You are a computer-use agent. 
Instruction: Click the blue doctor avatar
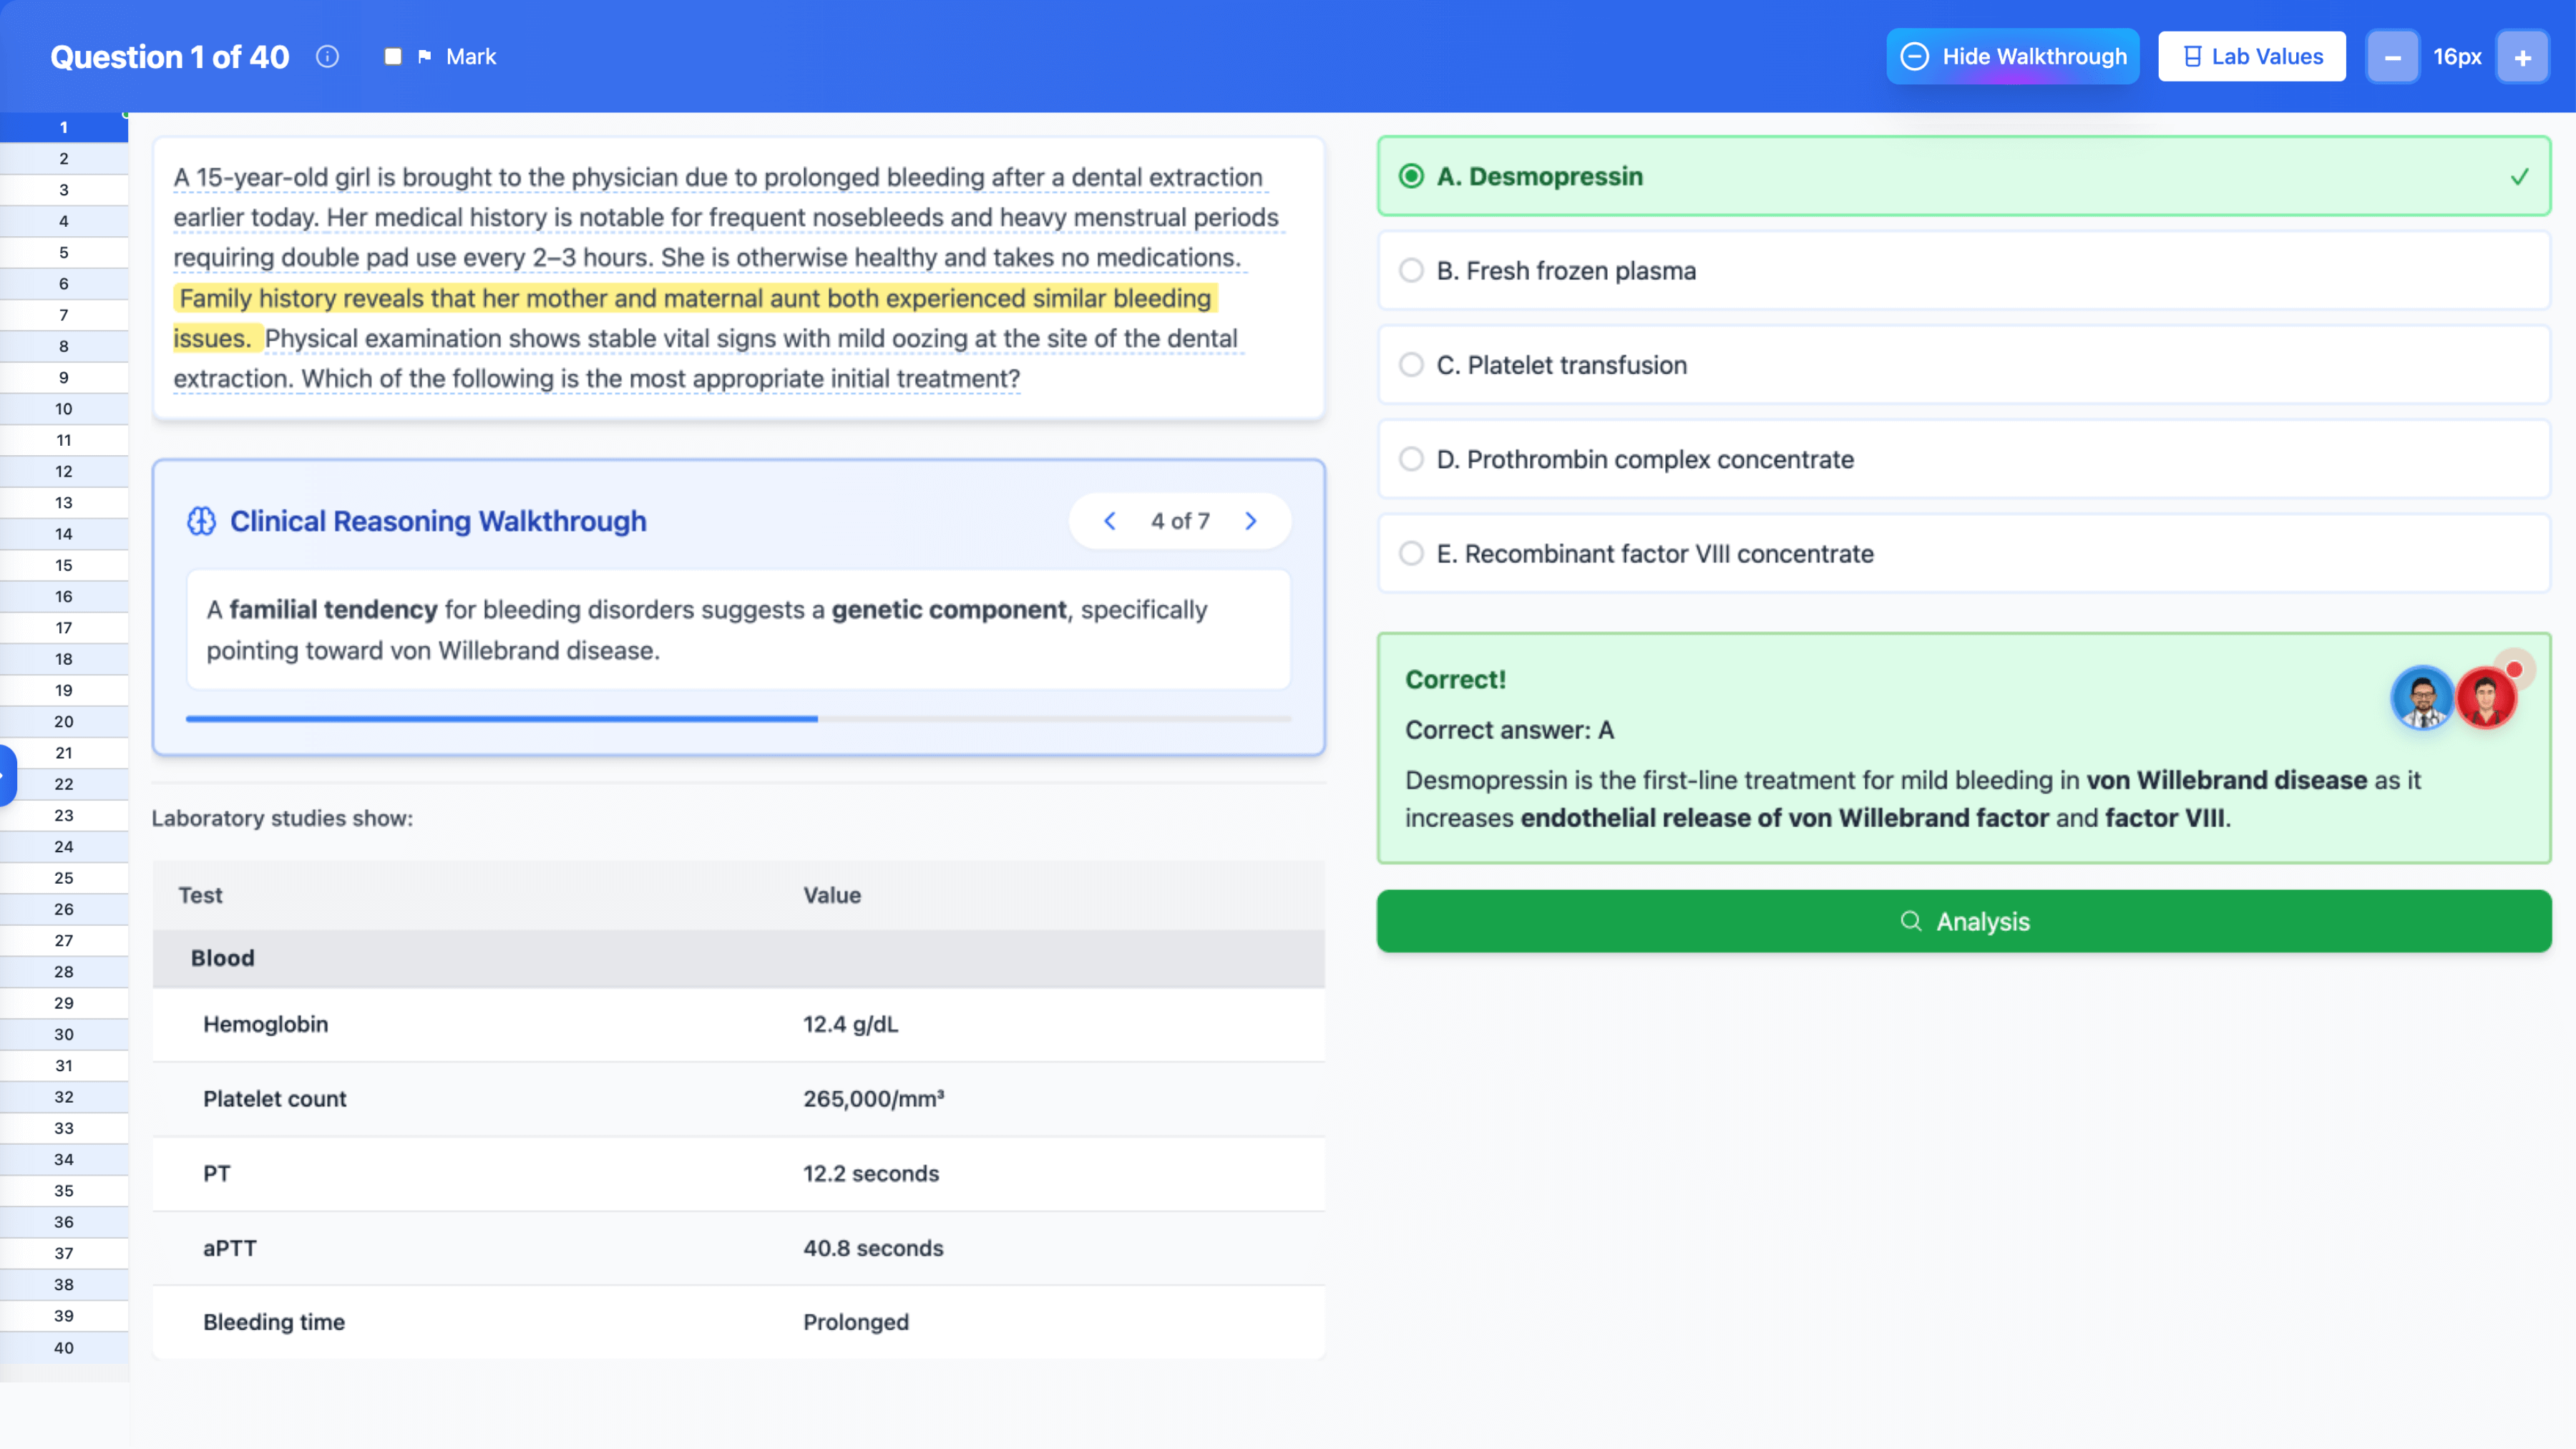(2421, 698)
